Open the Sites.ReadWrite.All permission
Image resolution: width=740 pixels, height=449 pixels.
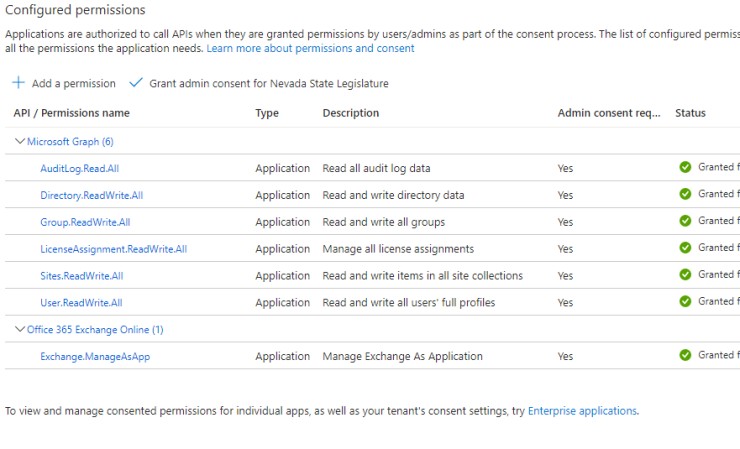pos(82,276)
